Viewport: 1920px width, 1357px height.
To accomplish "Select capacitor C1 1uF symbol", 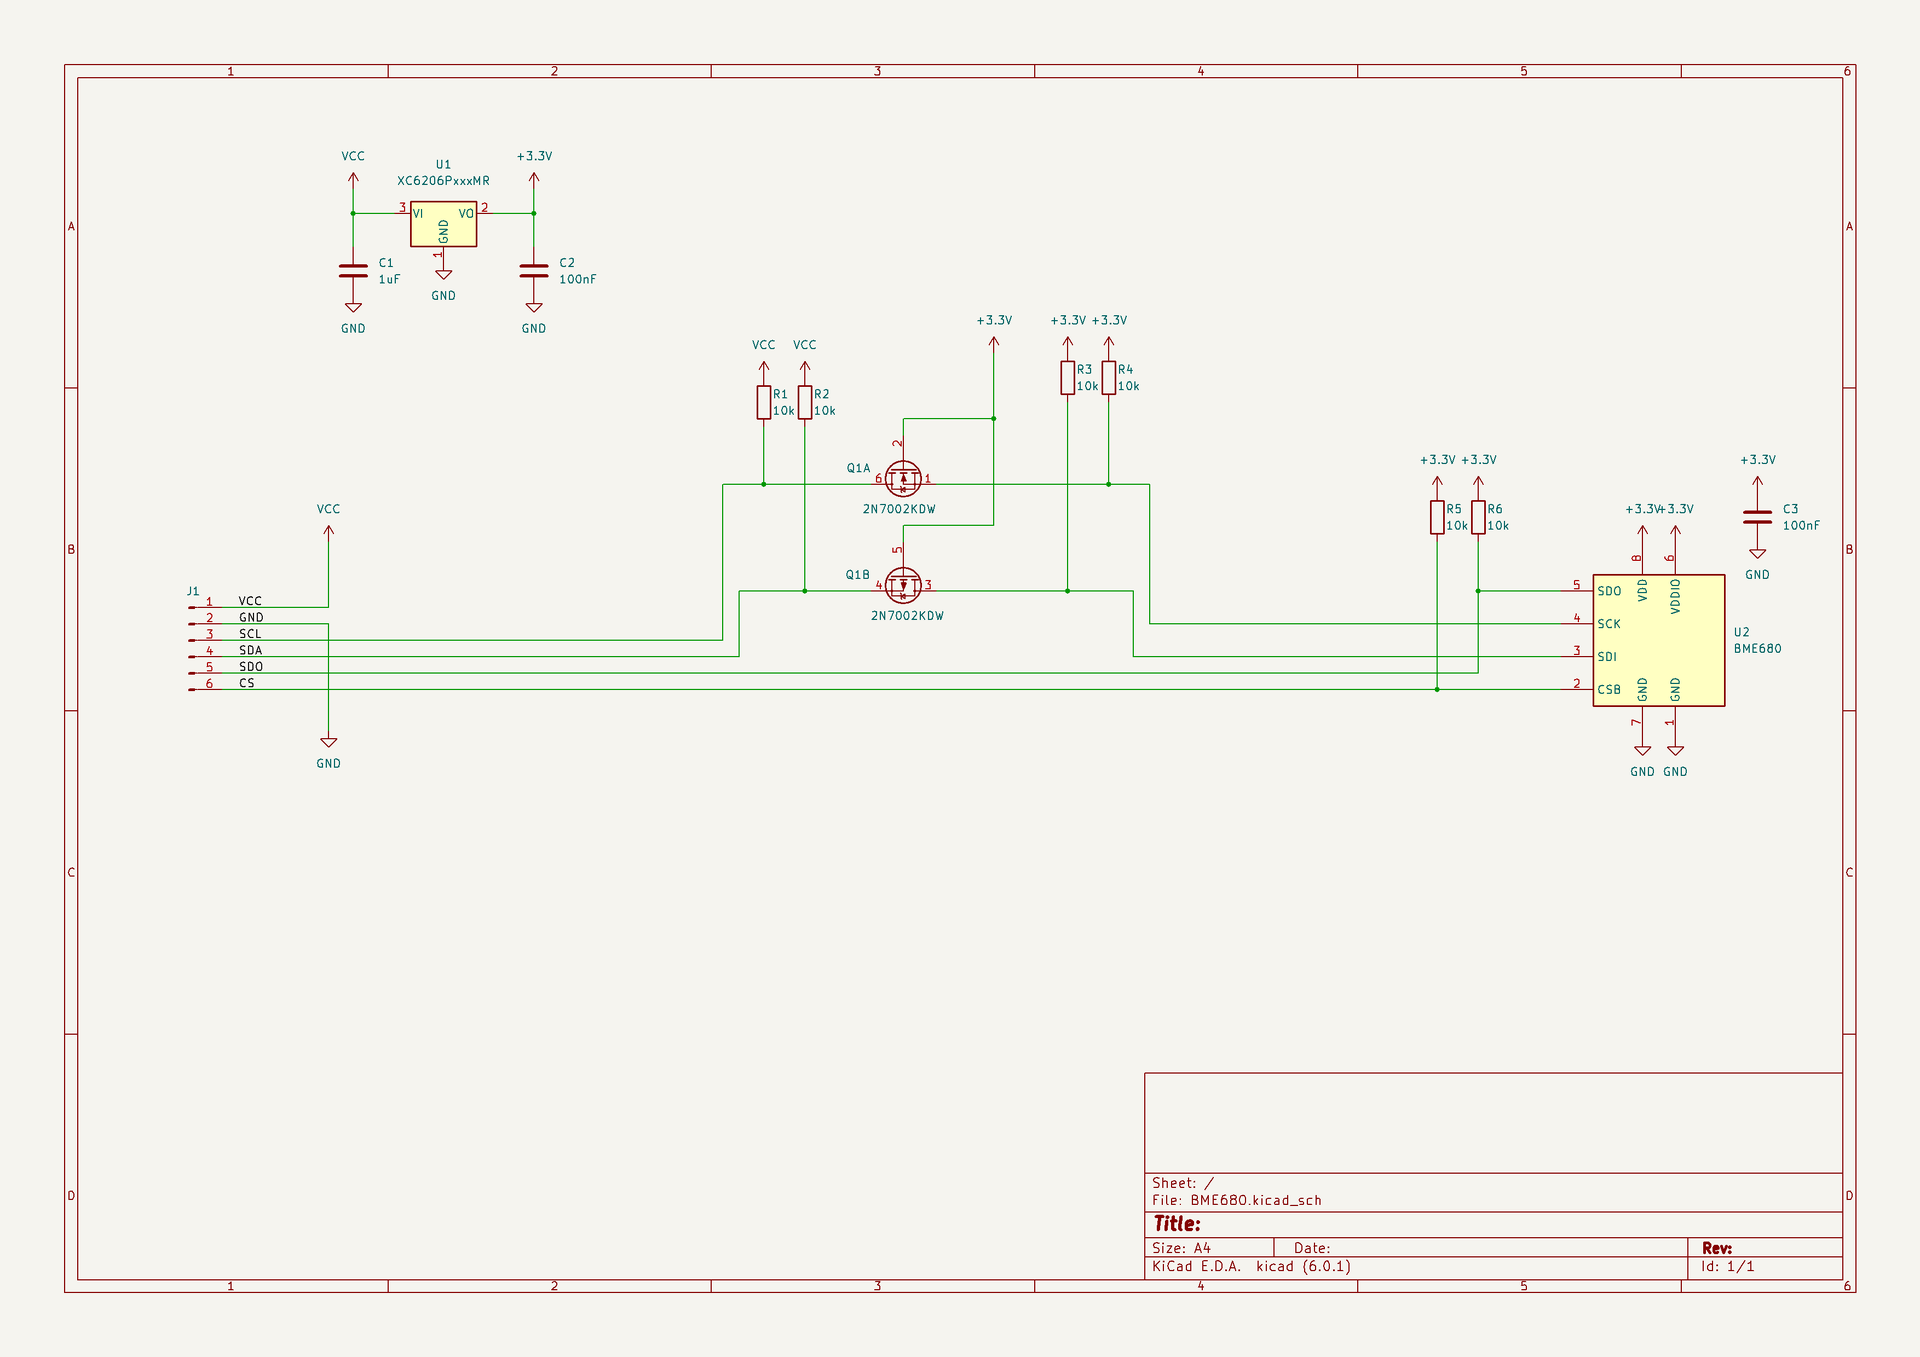I will click(353, 271).
